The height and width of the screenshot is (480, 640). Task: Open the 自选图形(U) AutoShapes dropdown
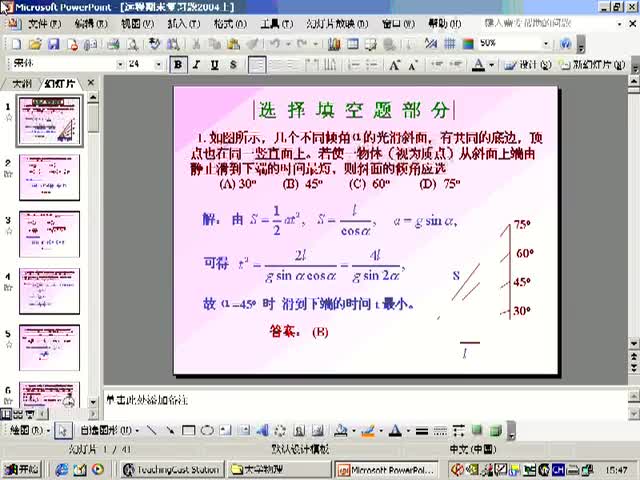point(109,430)
